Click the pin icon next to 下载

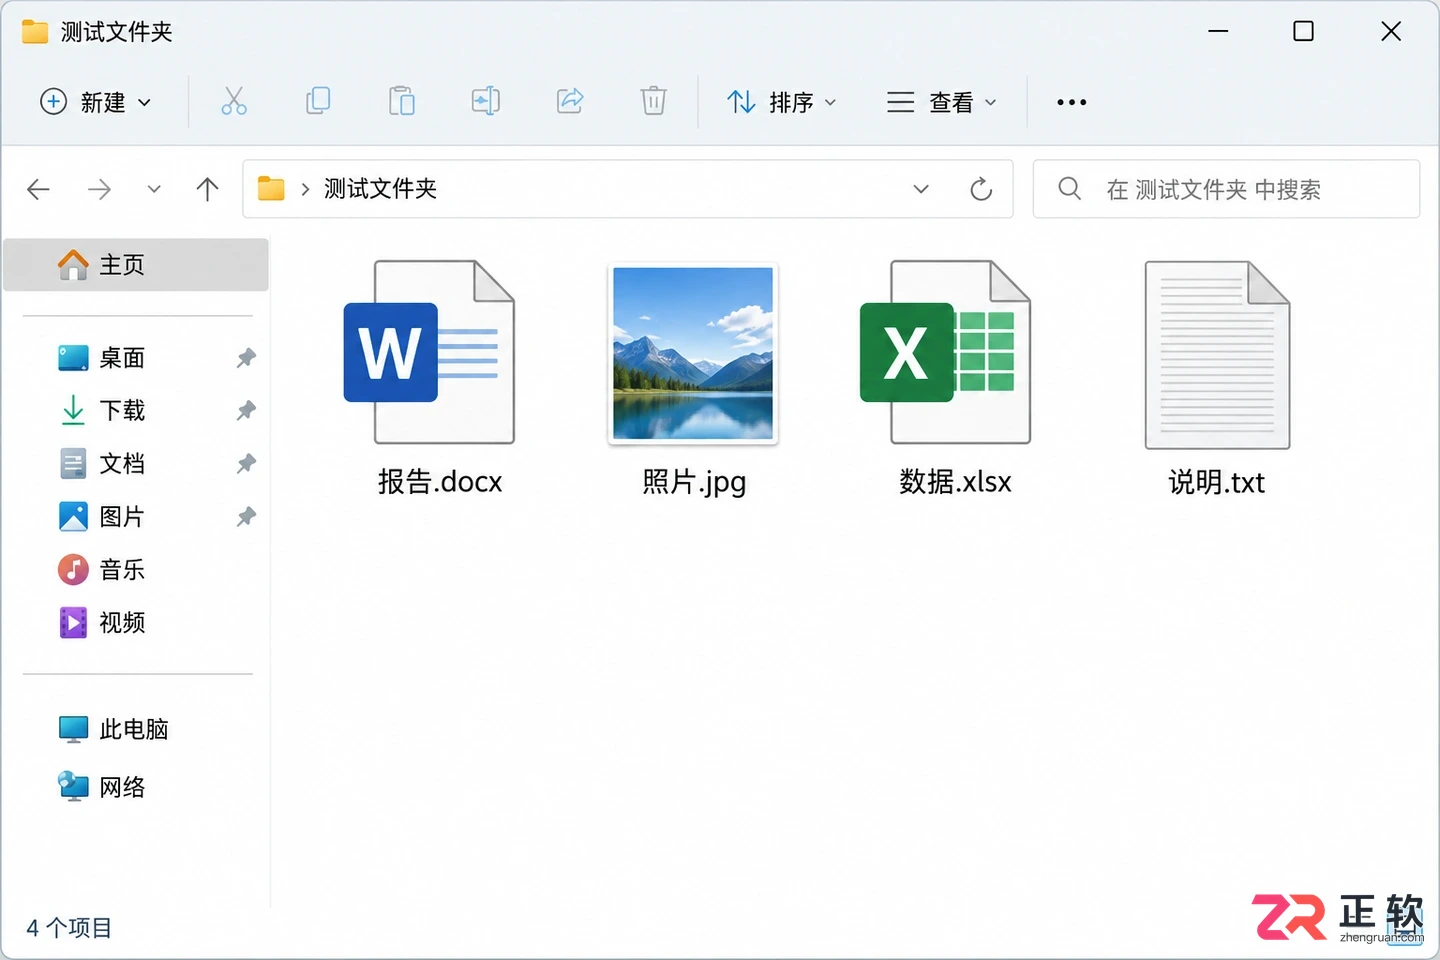pos(246,411)
